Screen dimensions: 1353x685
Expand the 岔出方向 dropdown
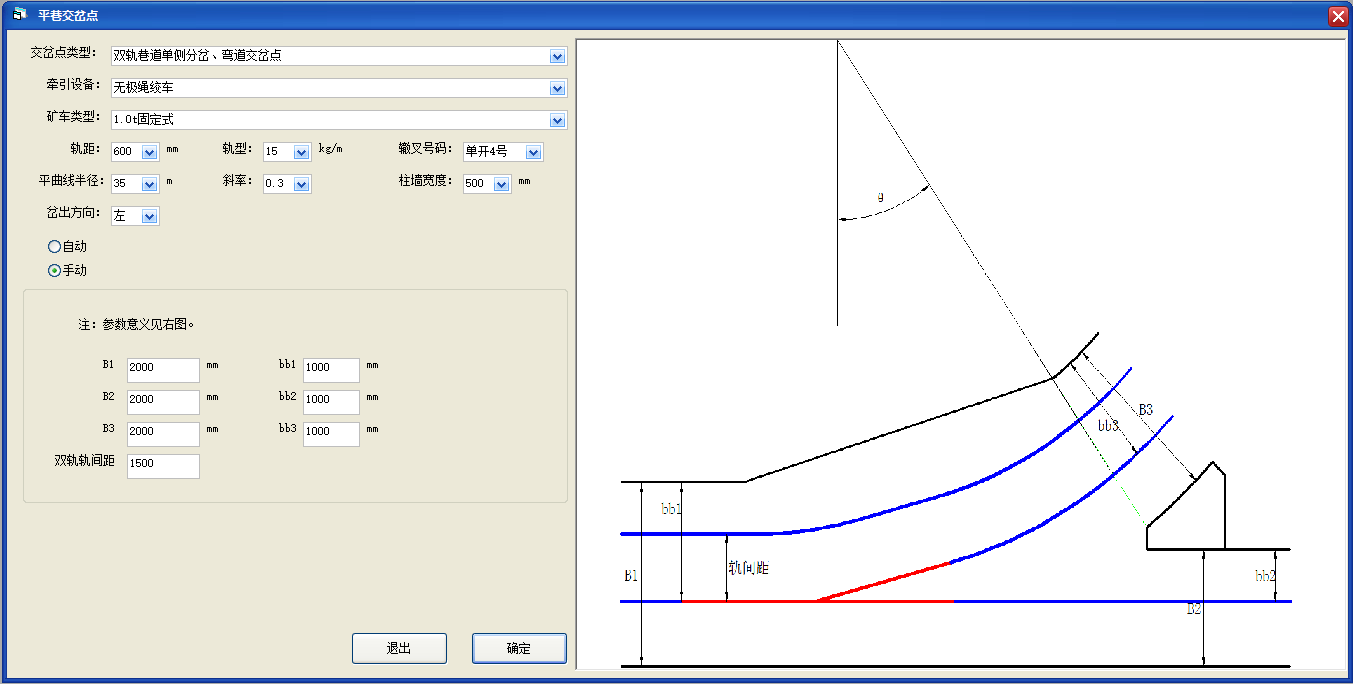click(149, 216)
